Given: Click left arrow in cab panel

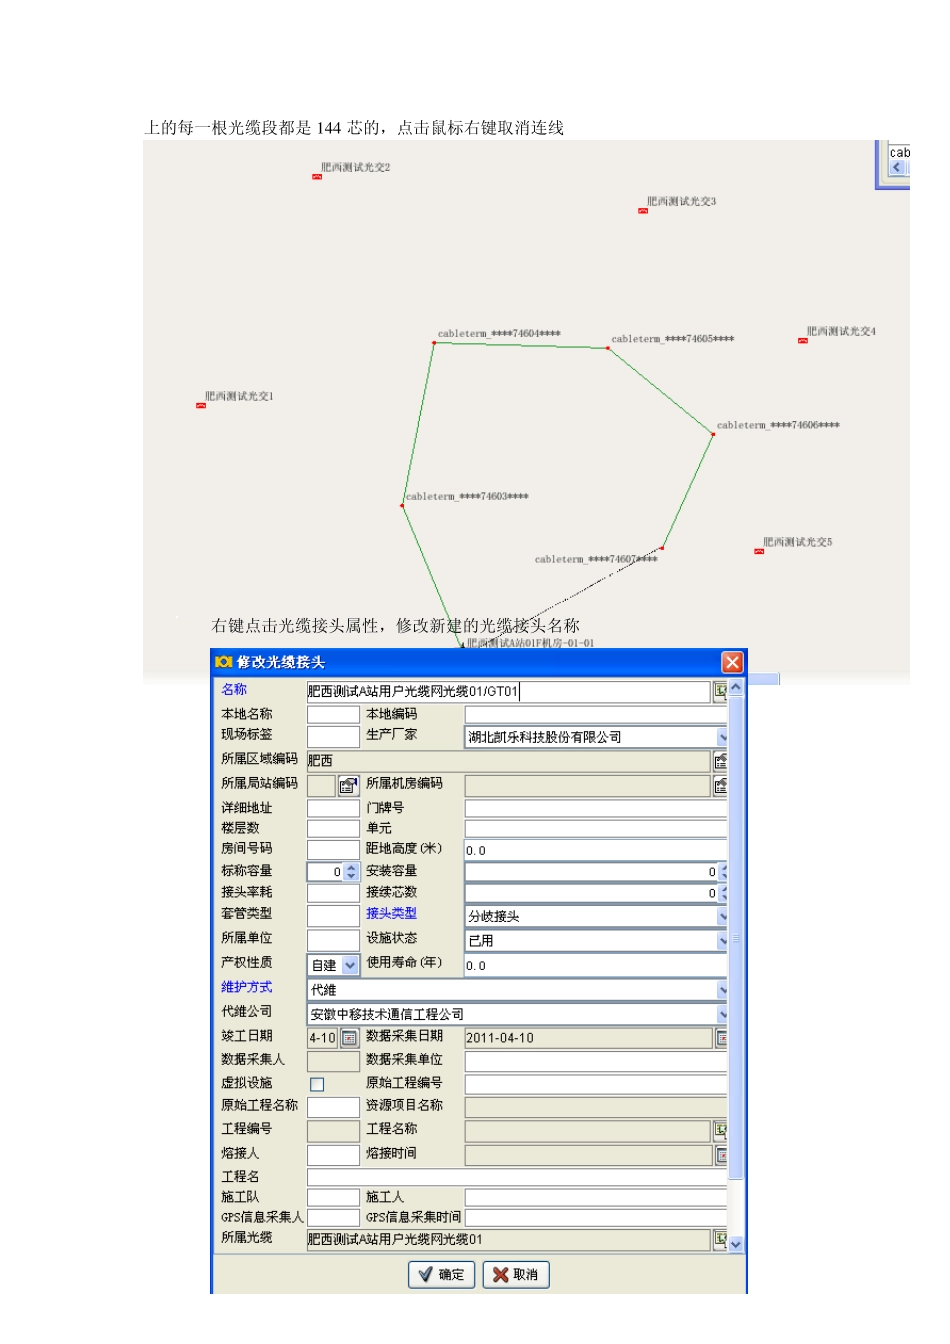Looking at the screenshot, I should coord(897,168).
